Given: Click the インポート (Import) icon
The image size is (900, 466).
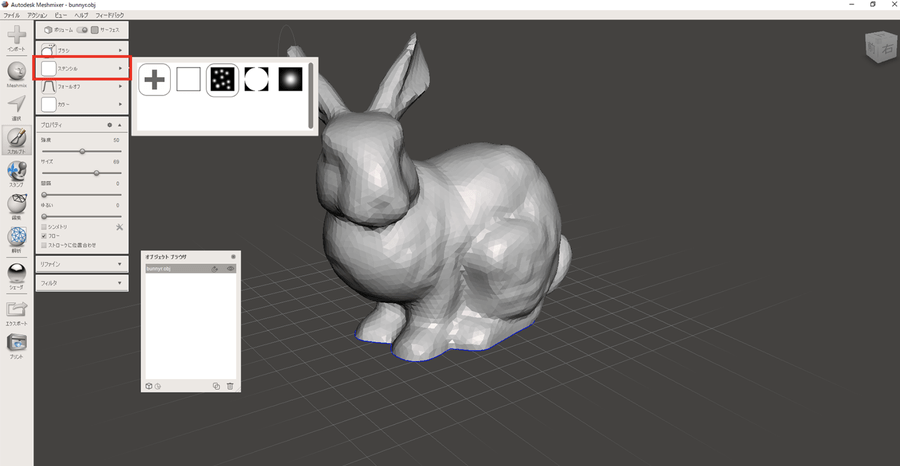Looking at the screenshot, I should [x=16, y=37].
